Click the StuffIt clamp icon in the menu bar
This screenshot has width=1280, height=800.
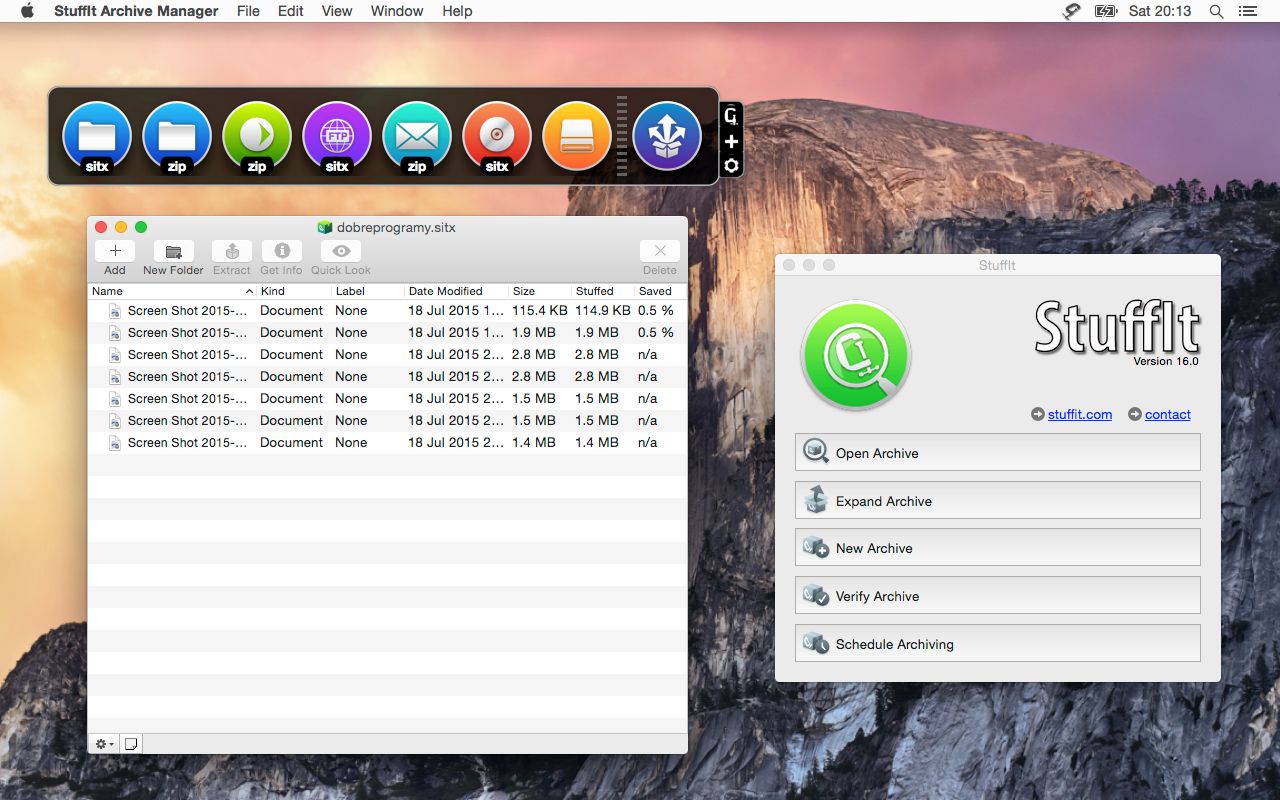(1071, 11)
